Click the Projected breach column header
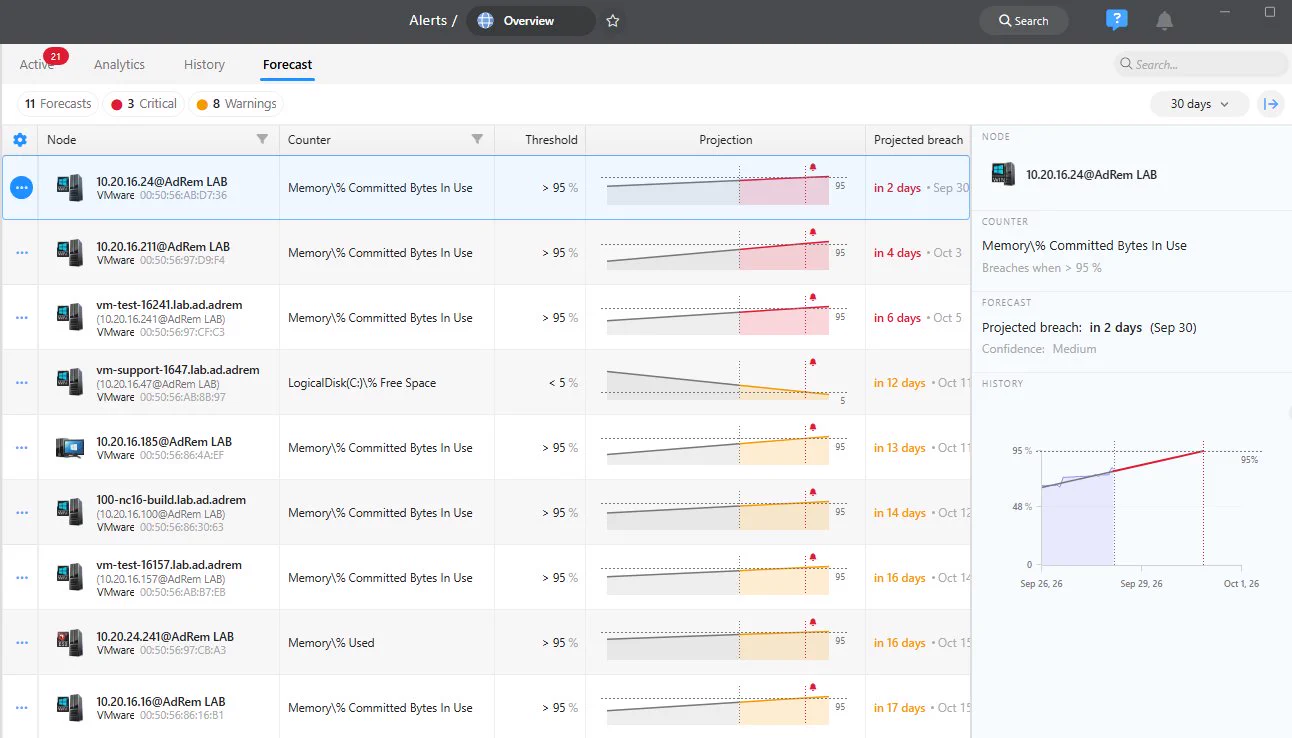This screenshot has height=738, width=1292. 918,140
